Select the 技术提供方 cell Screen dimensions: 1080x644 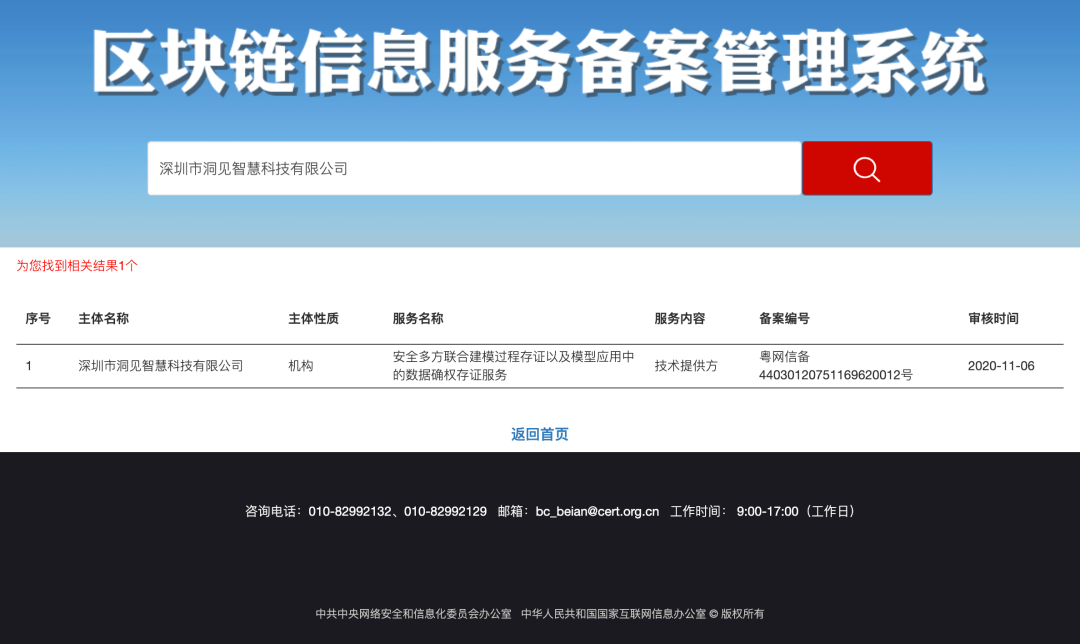point(686,366)
